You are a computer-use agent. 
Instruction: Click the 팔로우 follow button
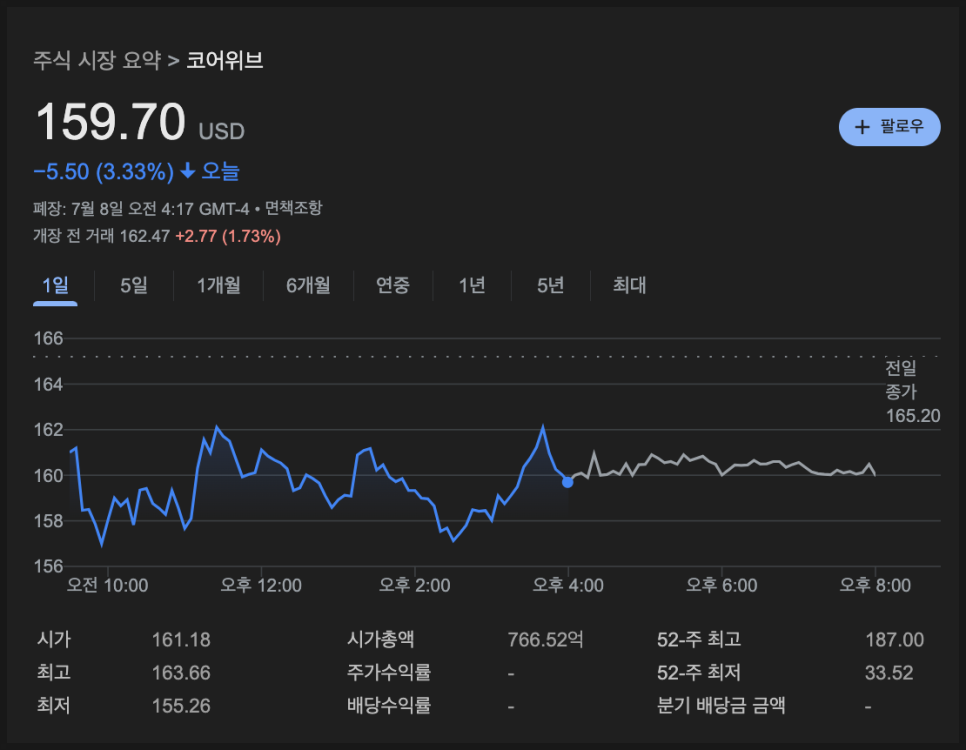point(889,127)
